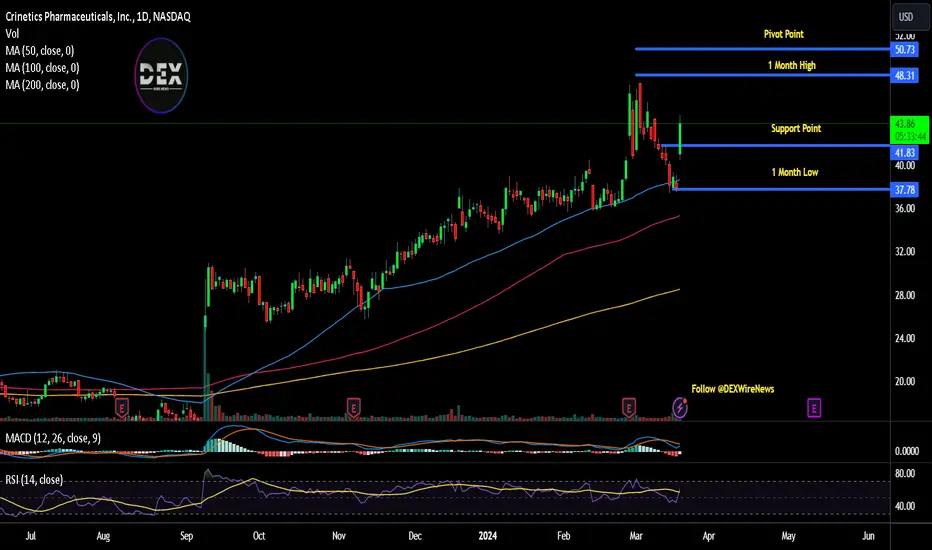Click the 28.00 price axis label
The height and width of the screenshot is (550, 932).
pos(905,296)
